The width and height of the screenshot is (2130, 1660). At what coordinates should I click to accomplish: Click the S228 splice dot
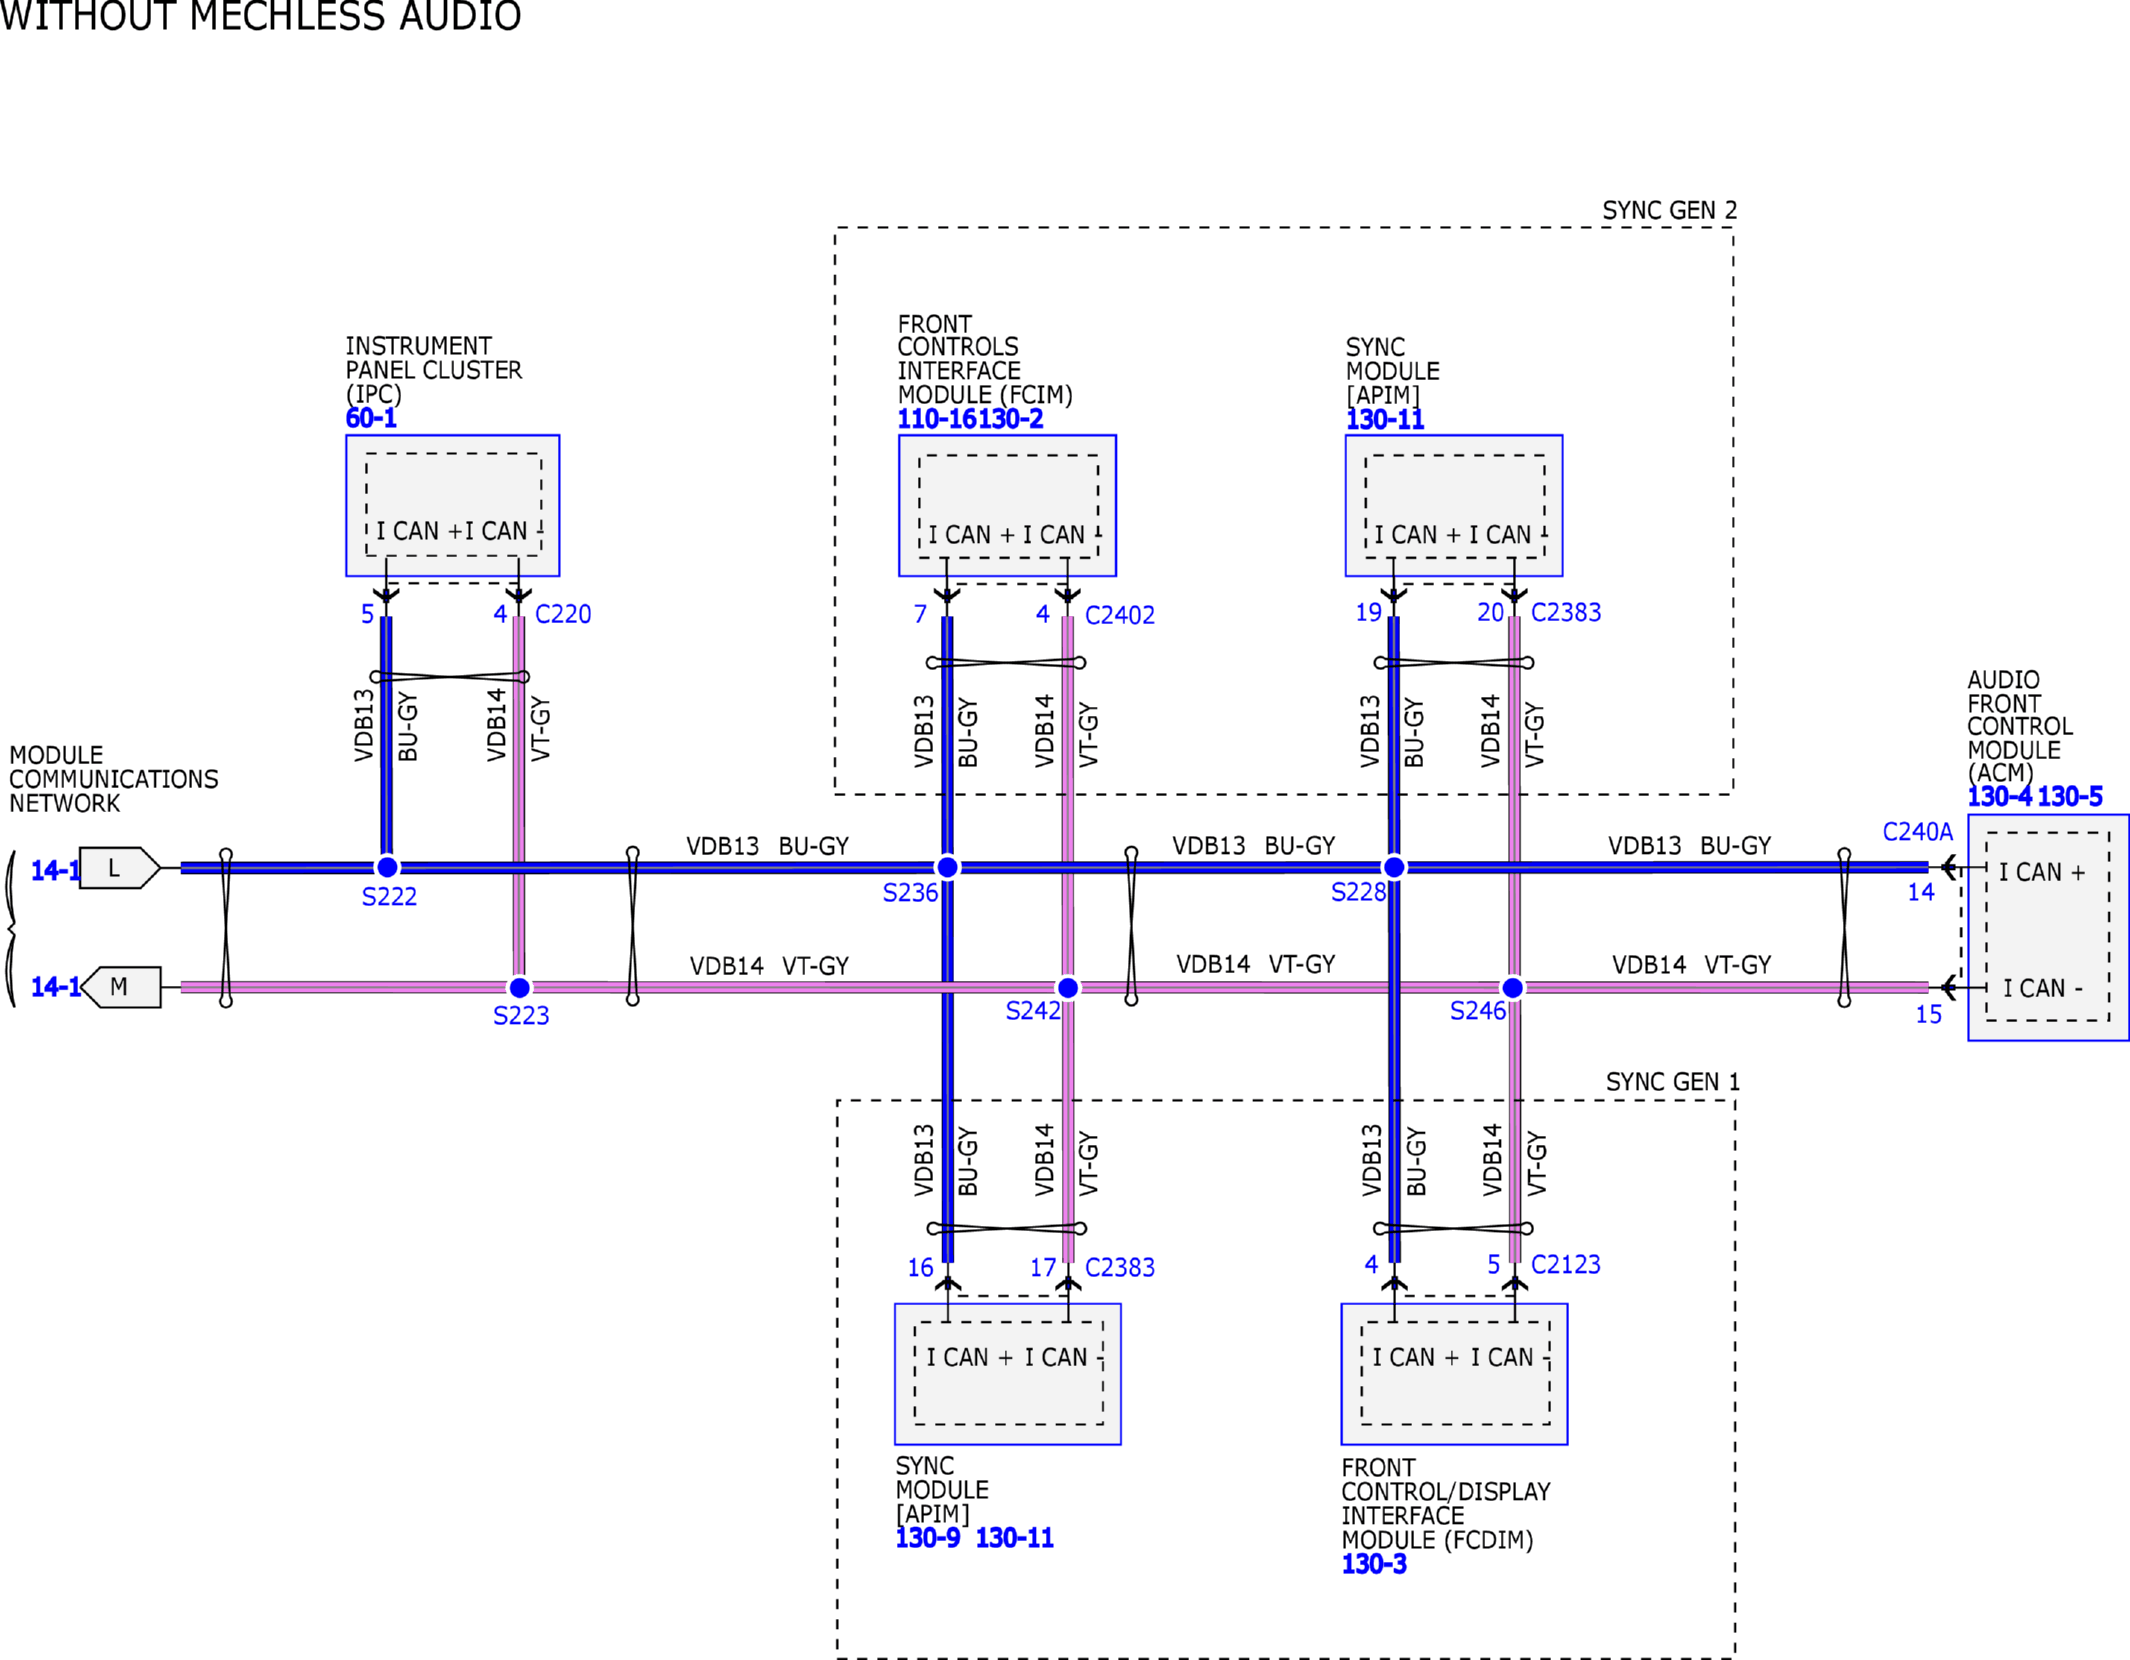pos(1393,867)
